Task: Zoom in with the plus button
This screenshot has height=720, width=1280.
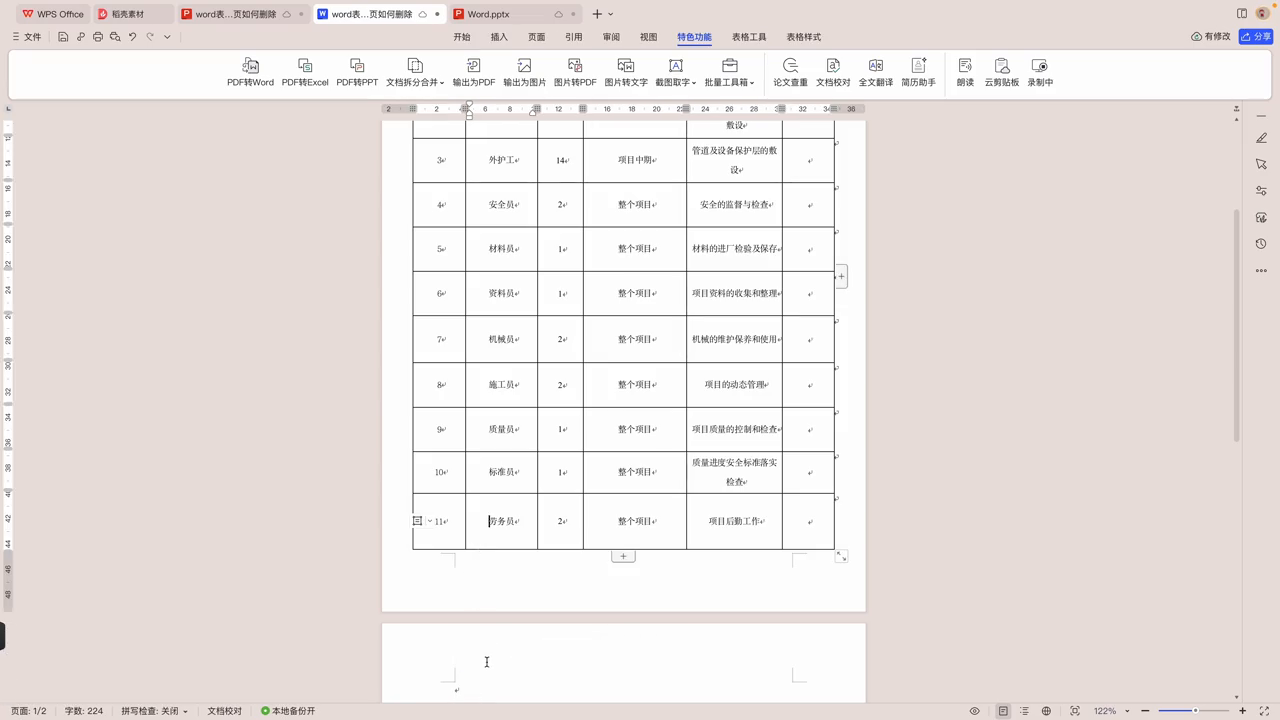Action: (x=1243, y=711)
